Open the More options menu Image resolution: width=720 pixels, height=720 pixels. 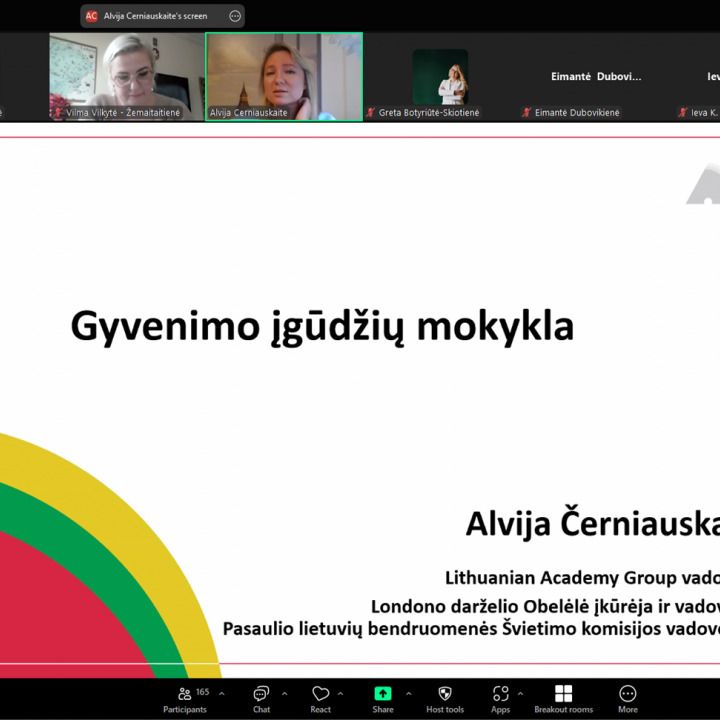pyautogui.click(x=627, y=699)
